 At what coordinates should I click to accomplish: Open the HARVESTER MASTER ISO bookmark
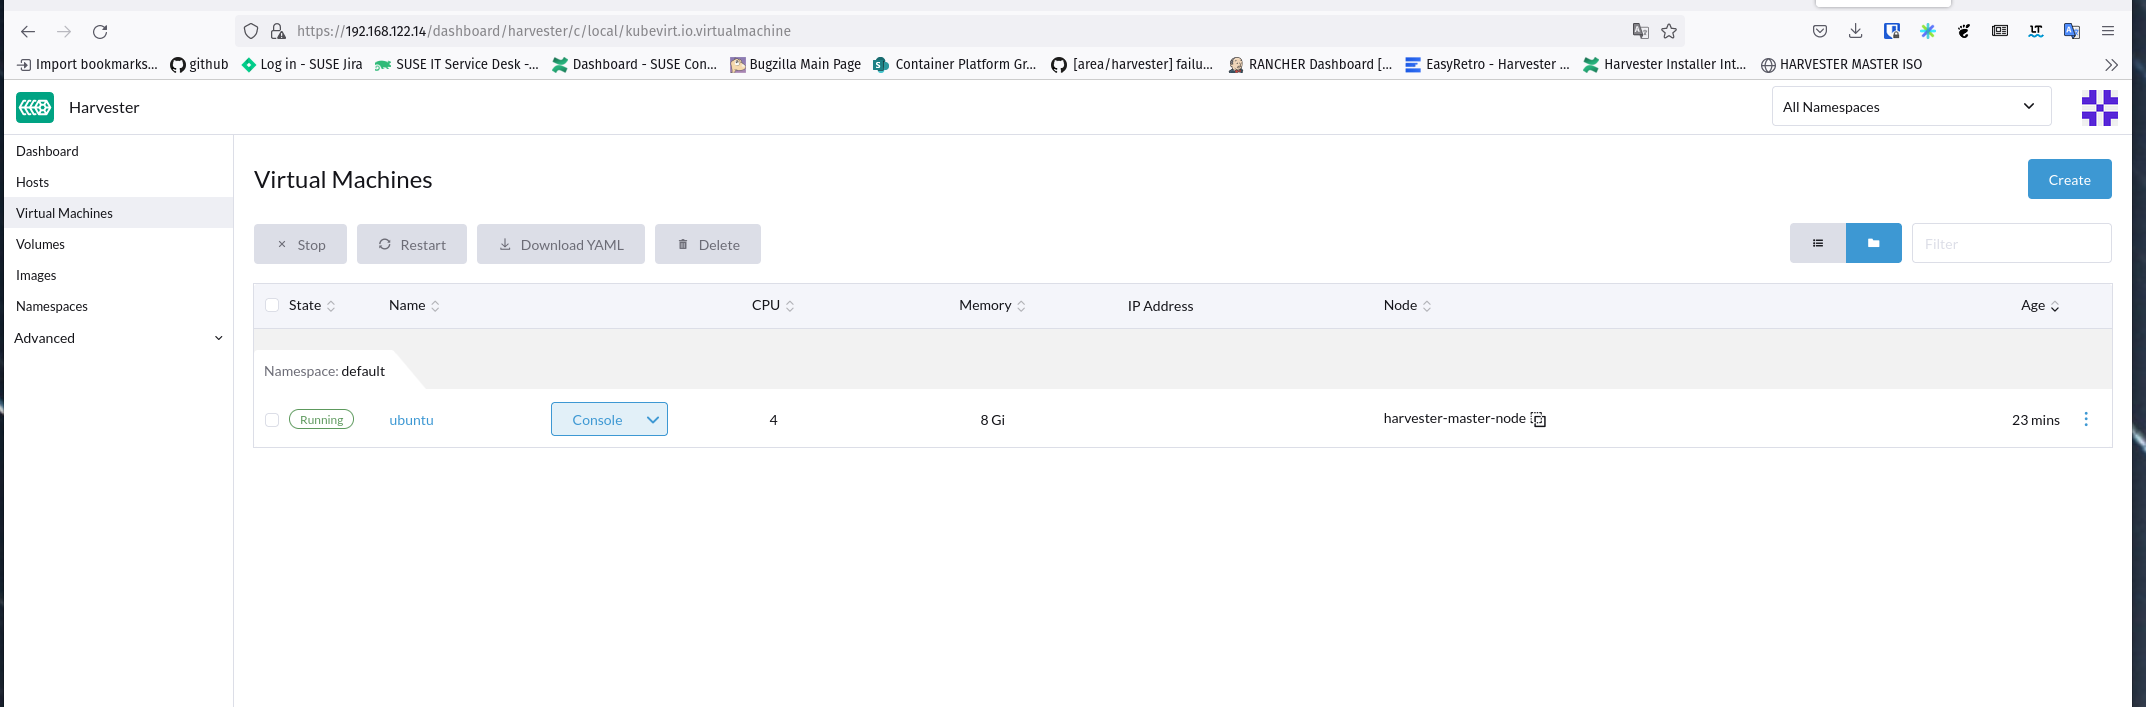[x=1841, y=64]
